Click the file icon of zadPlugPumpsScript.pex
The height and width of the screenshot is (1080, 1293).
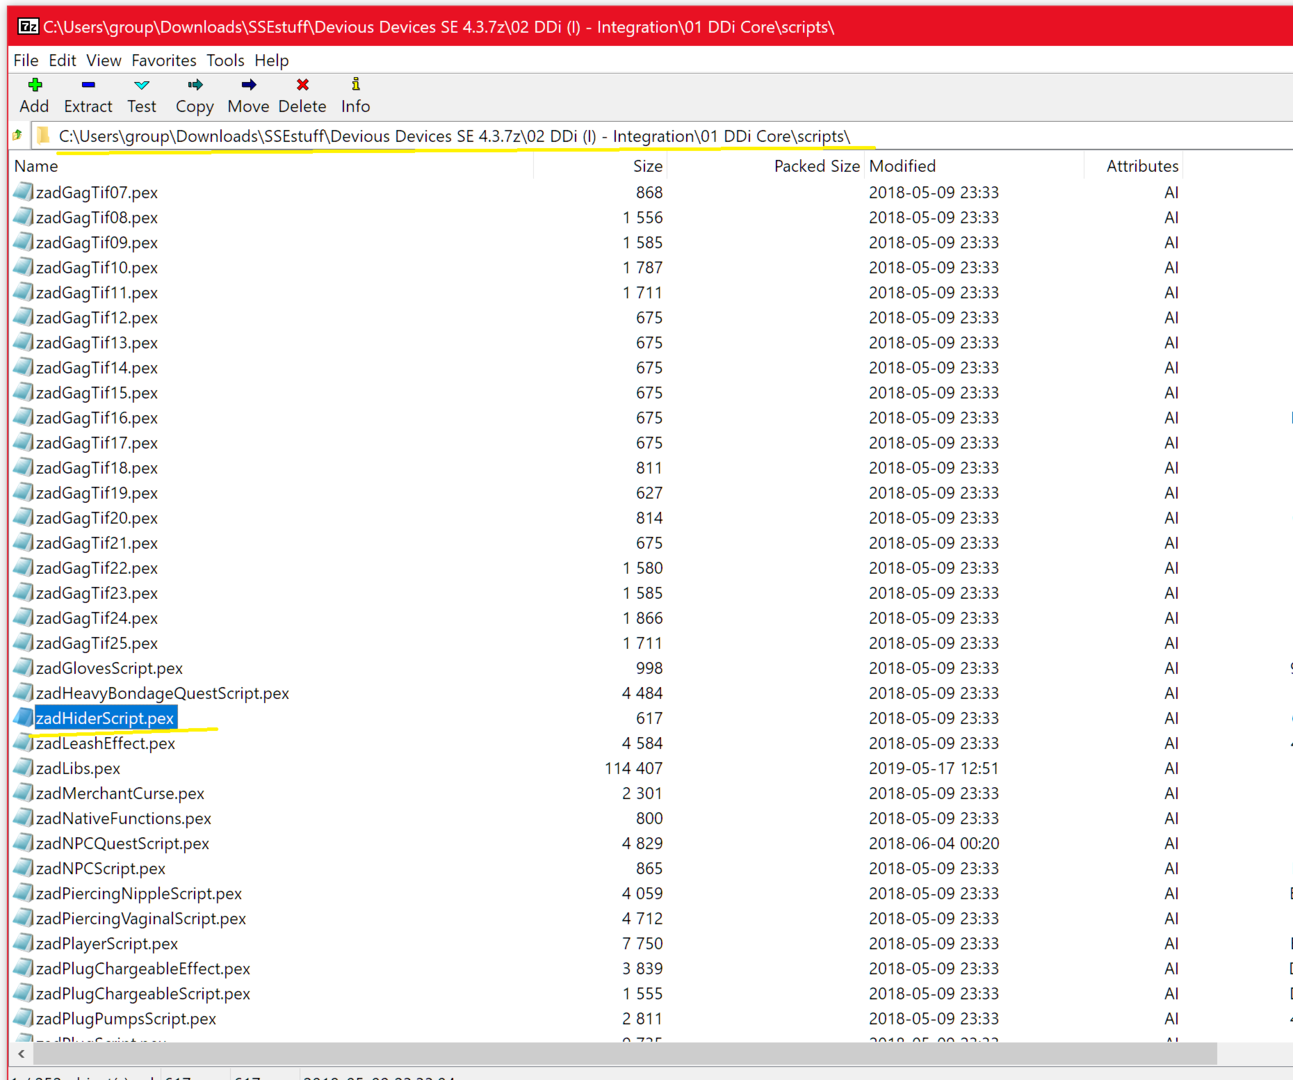[24, 1018]
